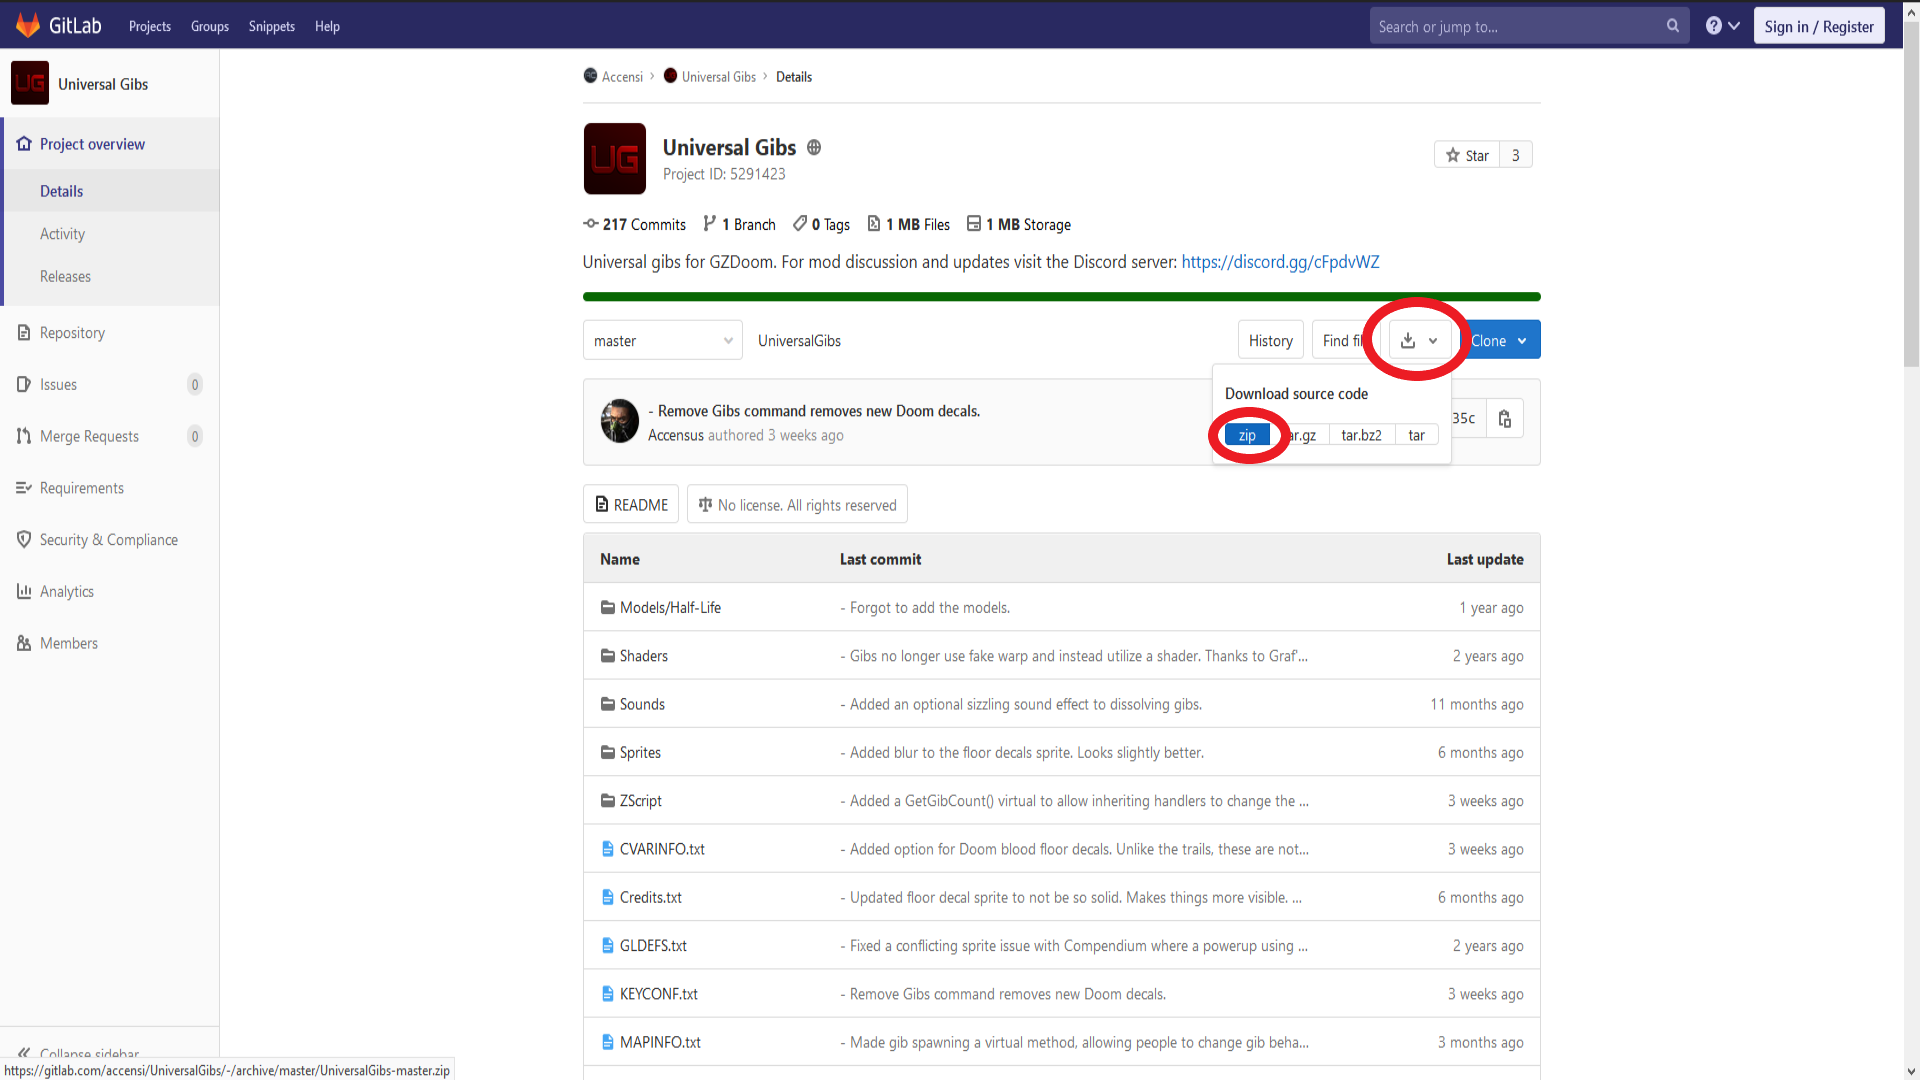Click the Accensus author avatar

(x=619, y=421)
